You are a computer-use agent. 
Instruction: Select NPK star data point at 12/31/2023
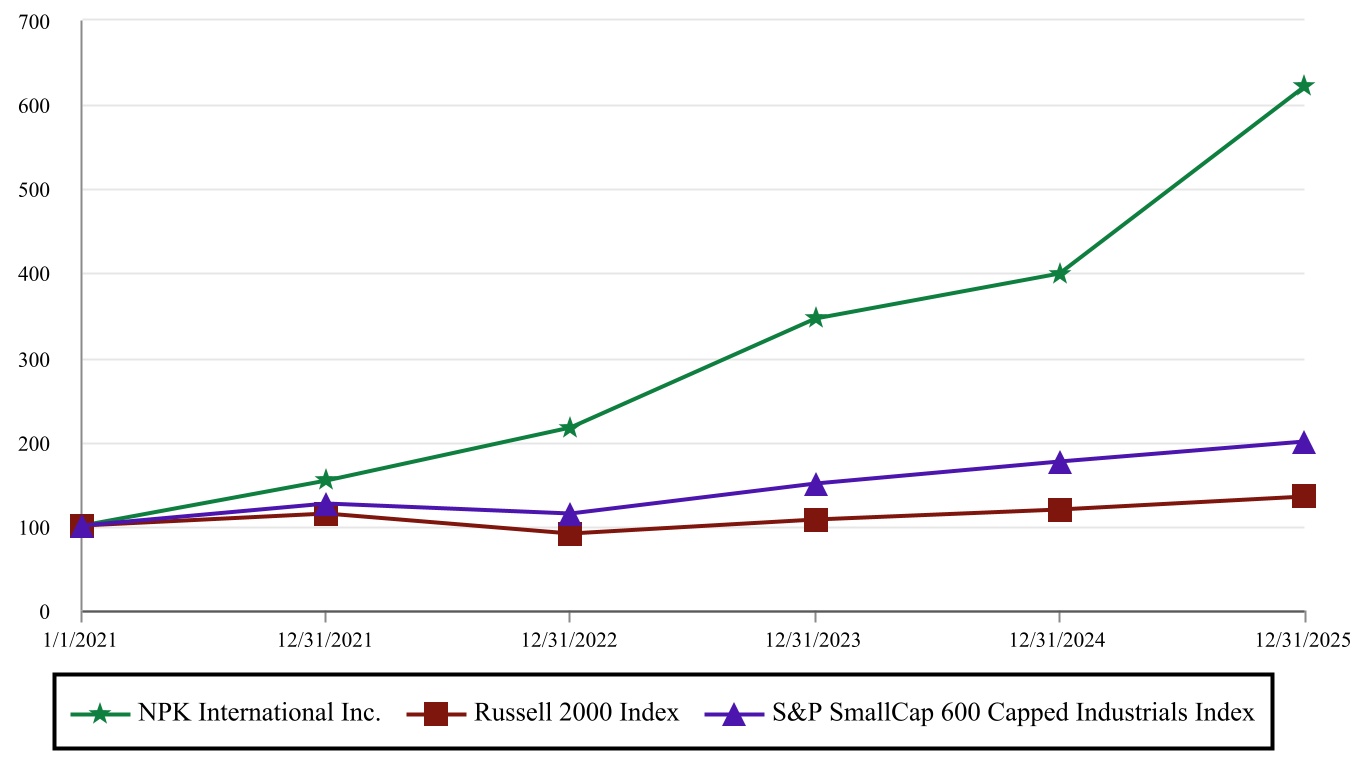[815, 318]
